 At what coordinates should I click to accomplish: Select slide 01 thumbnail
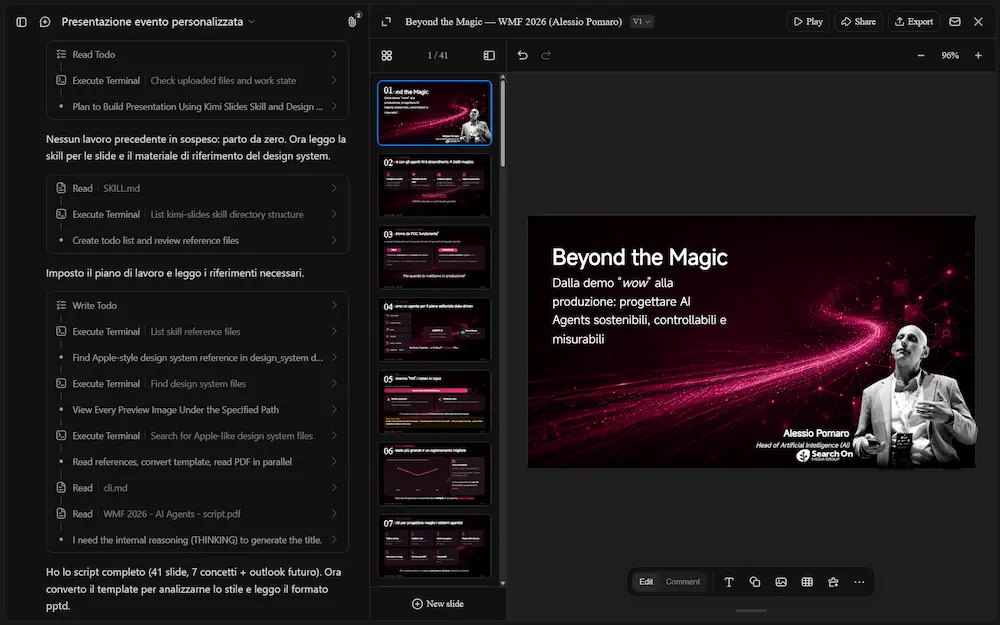[434, 113]
